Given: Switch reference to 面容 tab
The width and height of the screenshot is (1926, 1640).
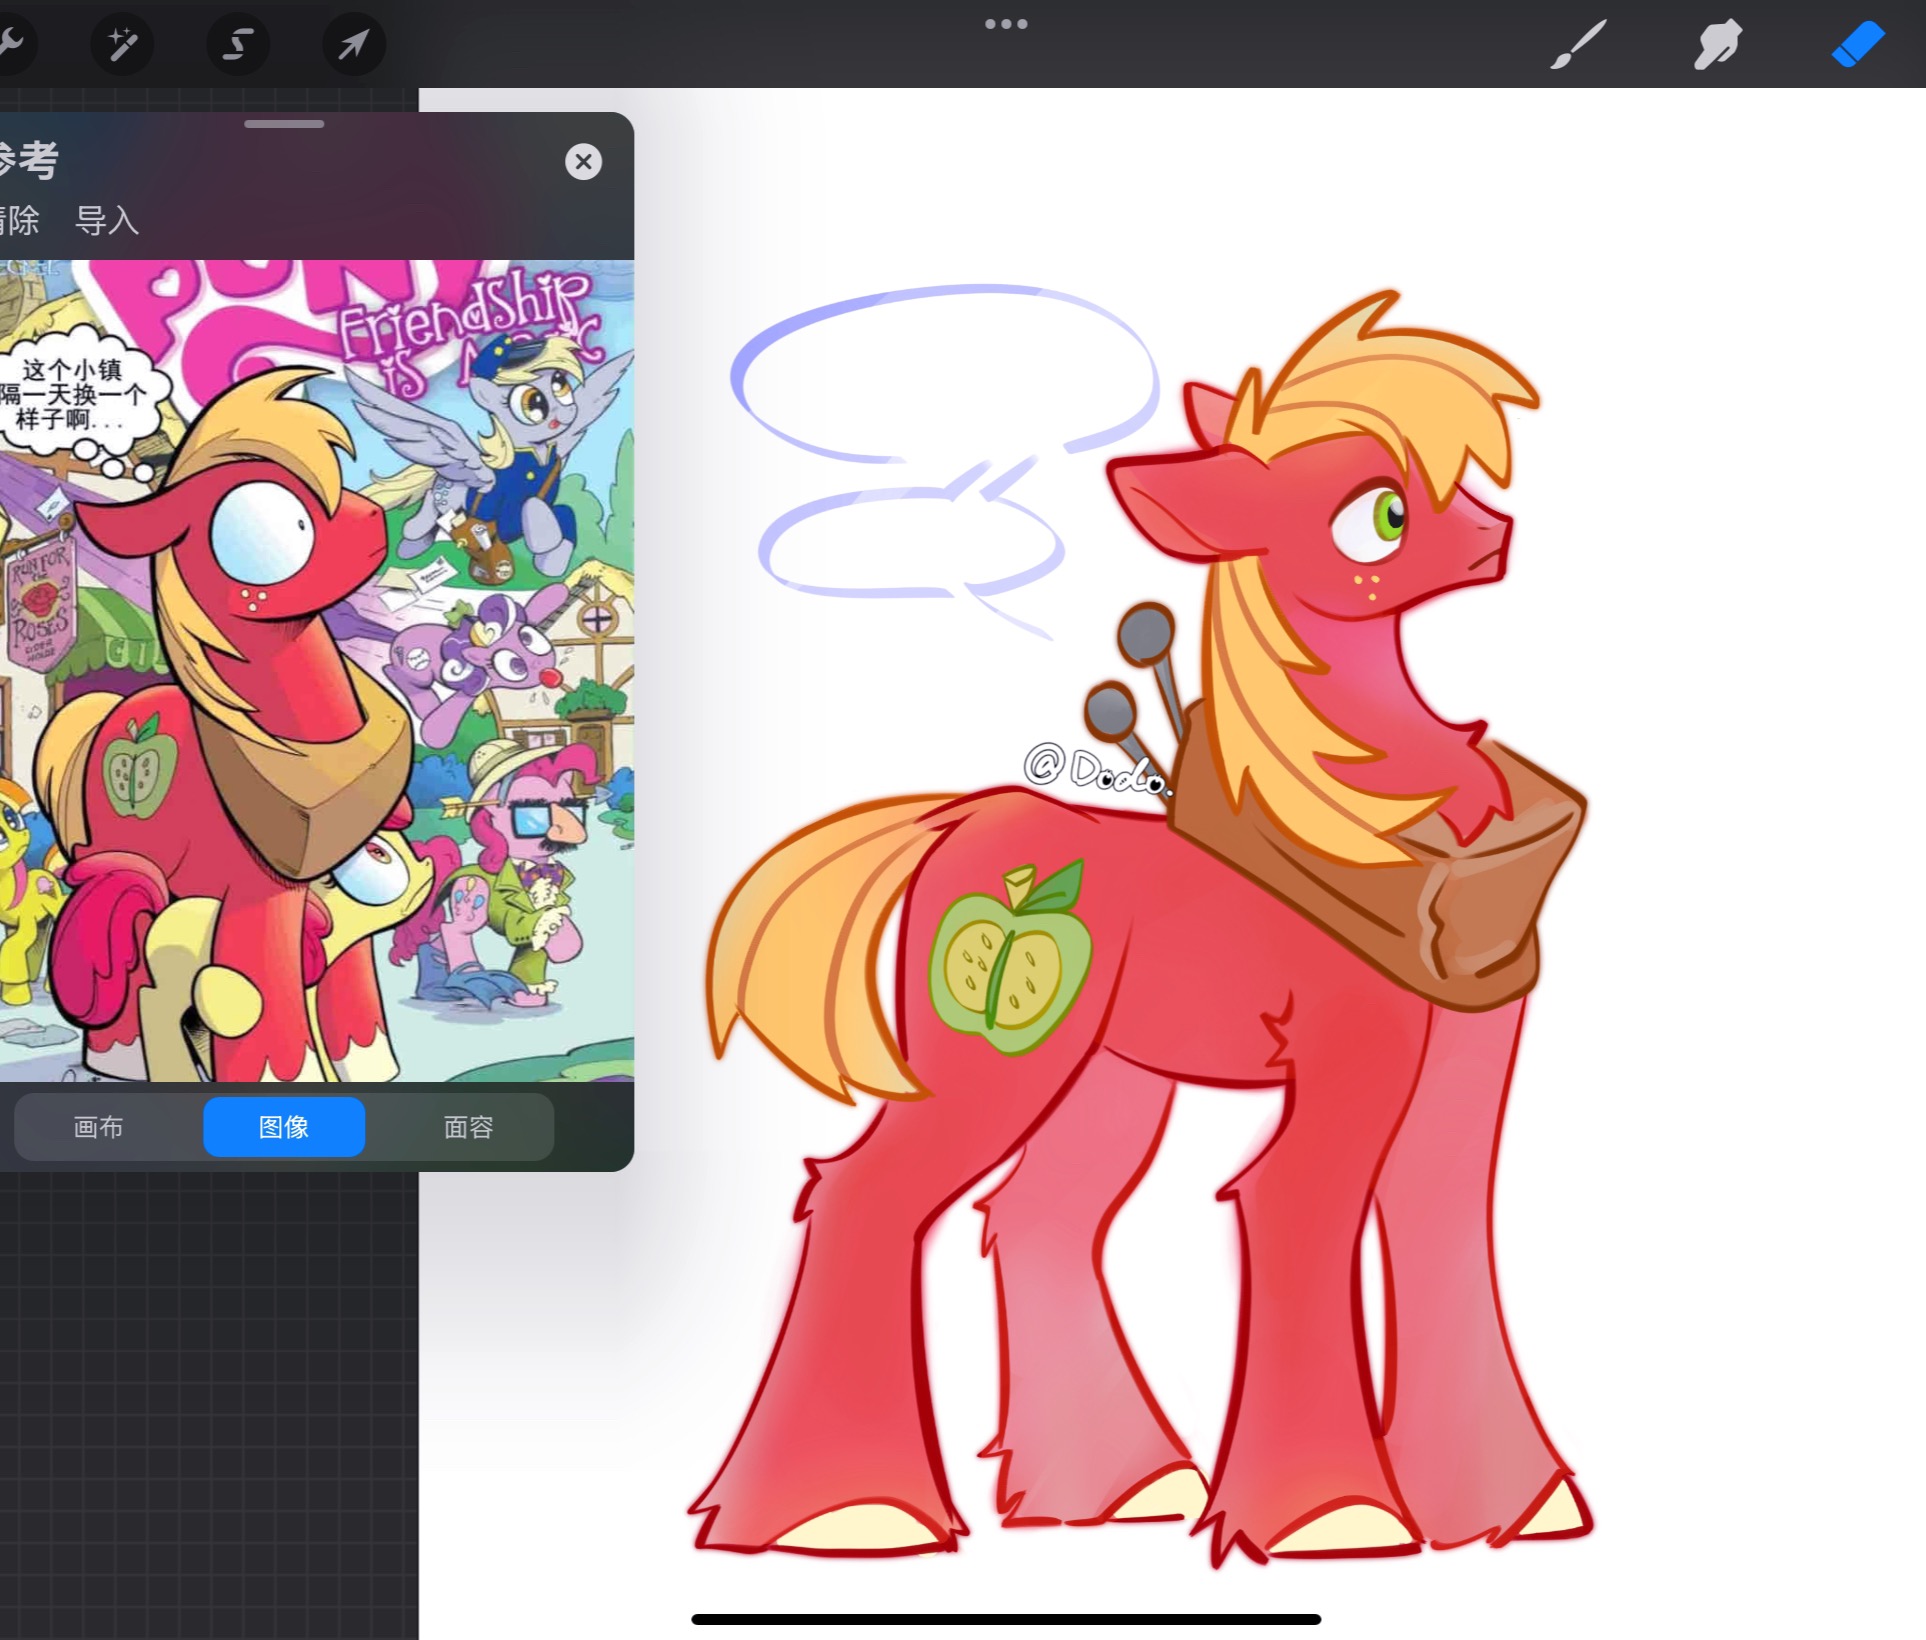Looking at the screenshot, I should point(468,1127).
